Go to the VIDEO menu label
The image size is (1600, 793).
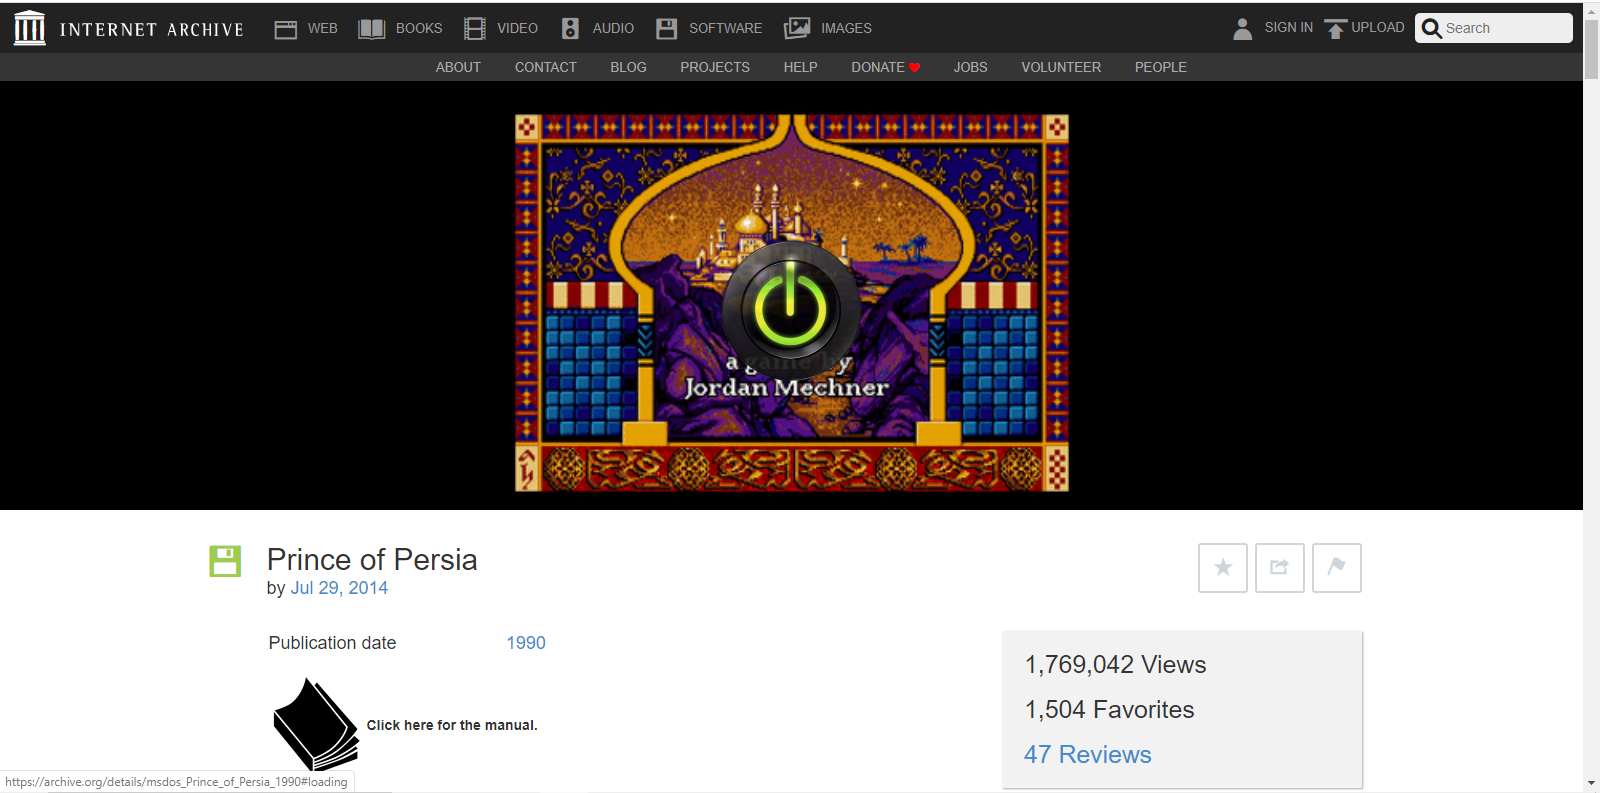pos(517,29)
